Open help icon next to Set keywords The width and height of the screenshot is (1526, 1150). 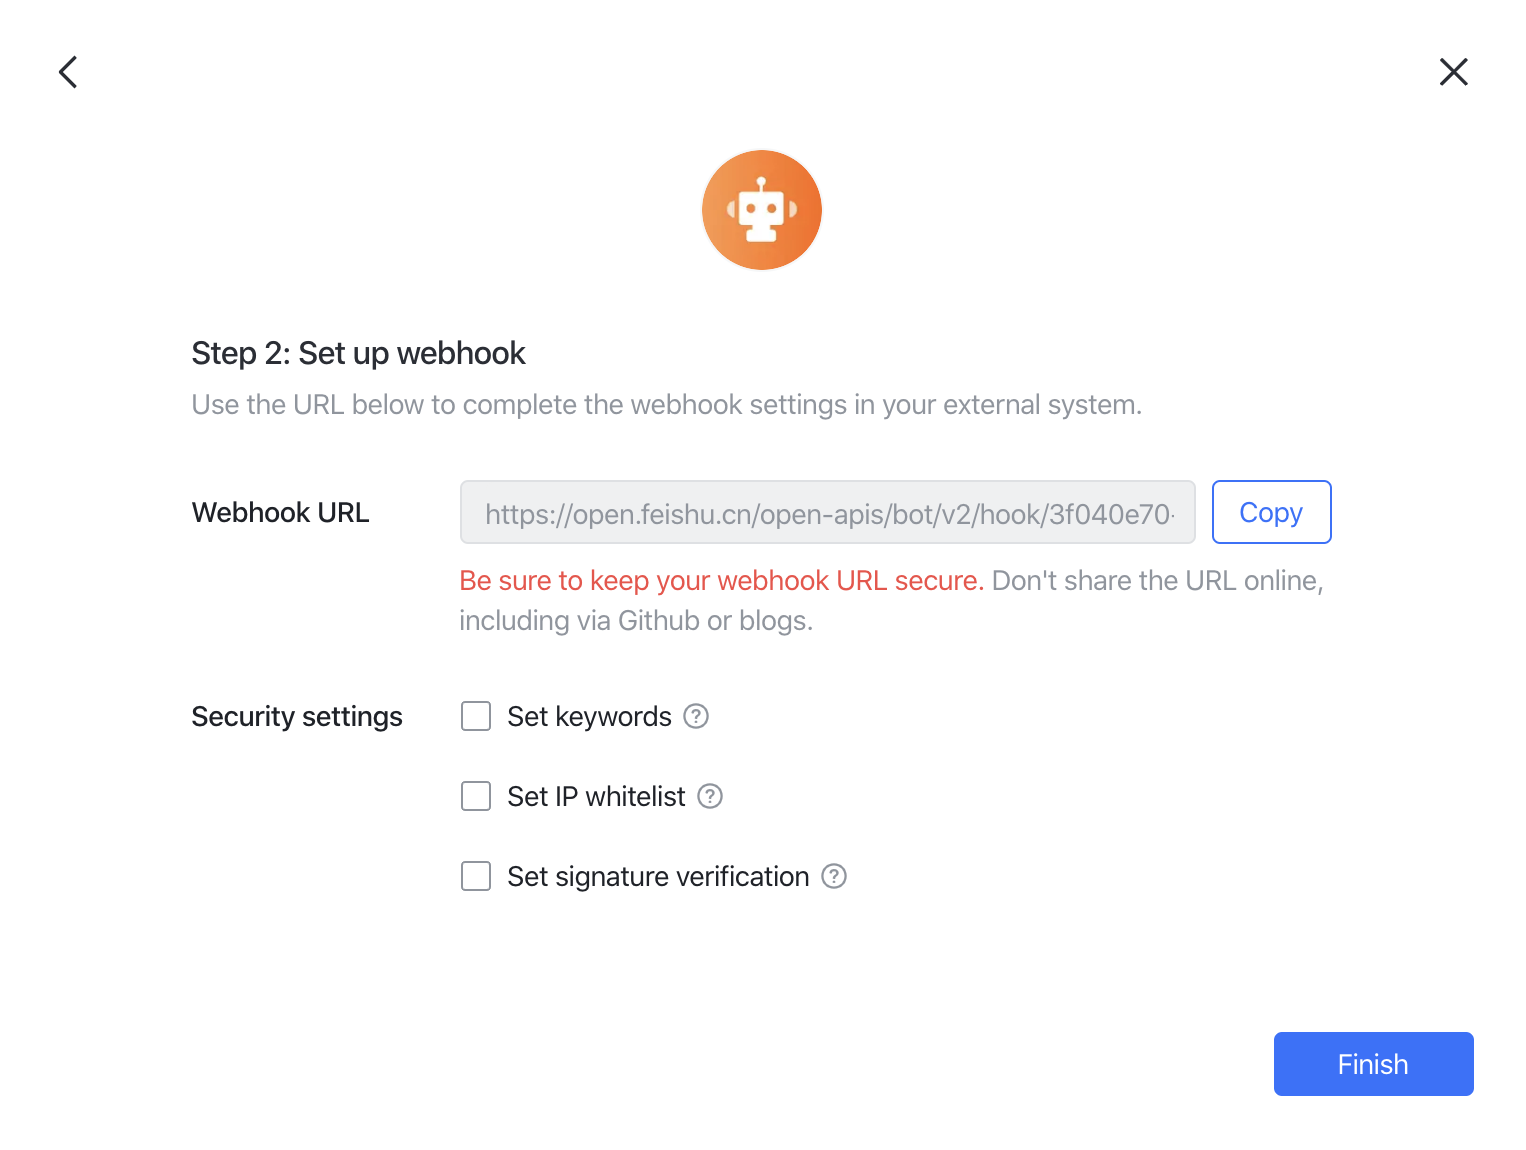(696, 716)
